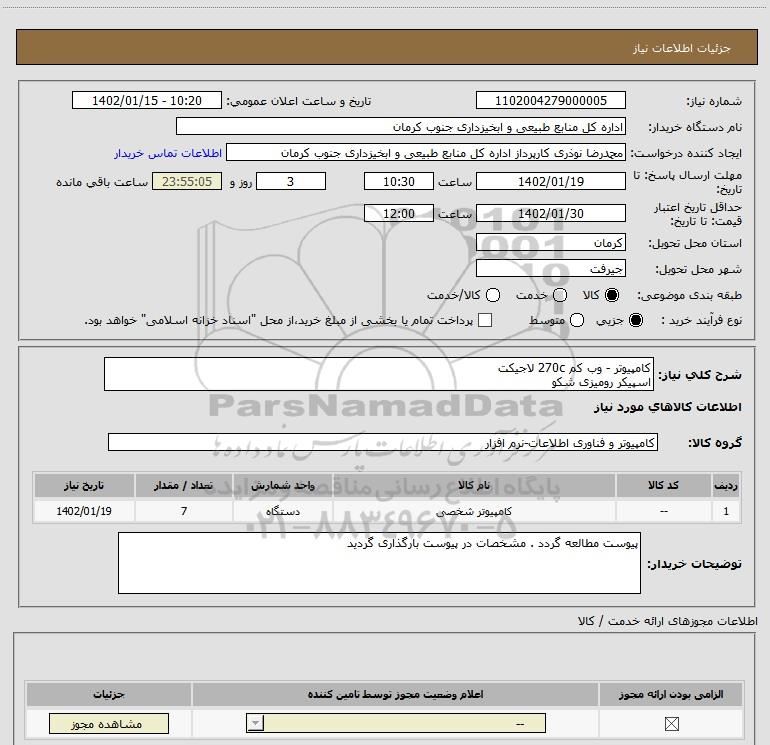Click the نام کالا column header
The width and height of the screenshot is (770, 745).
click(x=474, y=485)
